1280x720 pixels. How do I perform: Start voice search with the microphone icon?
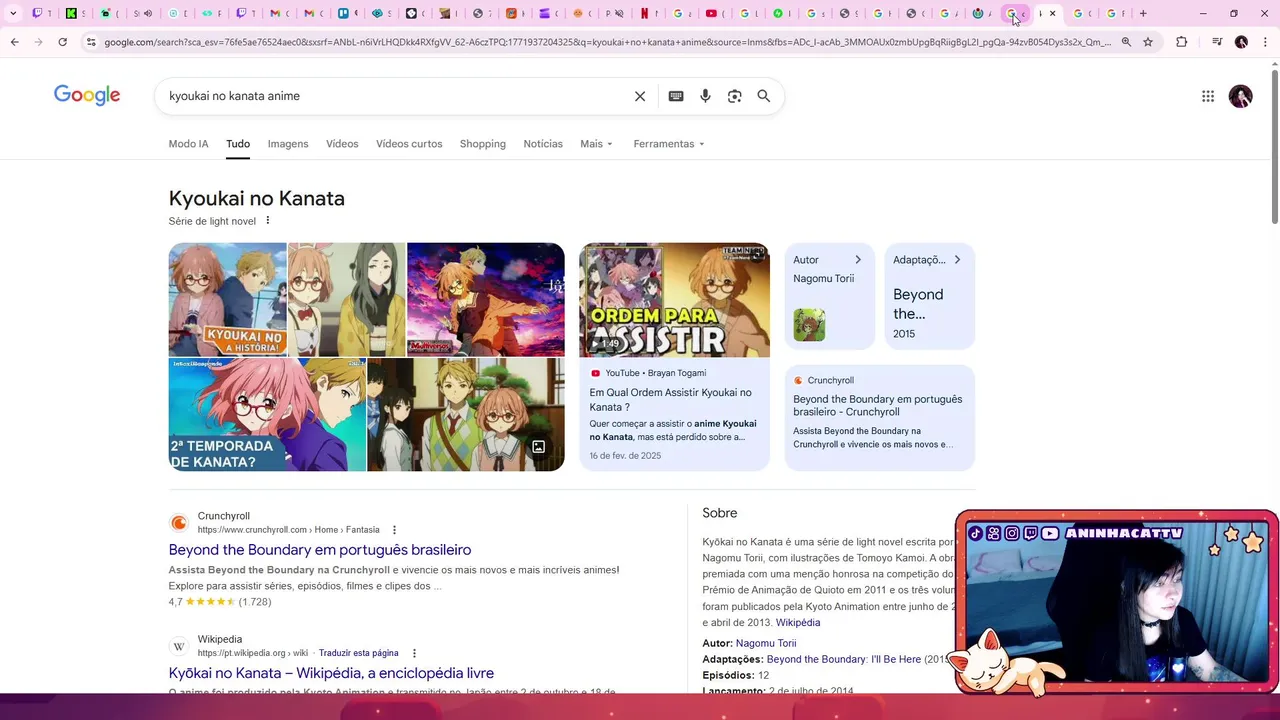coord(705,96)
